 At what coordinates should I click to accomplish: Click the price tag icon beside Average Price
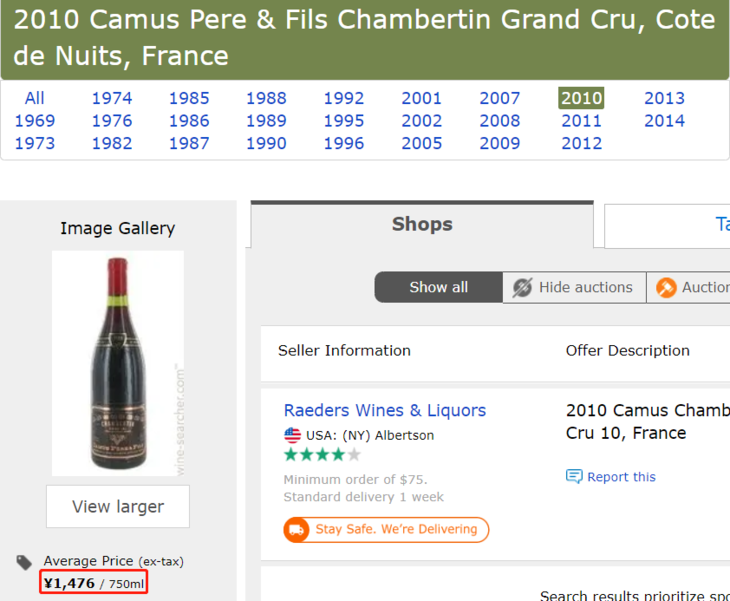[24, 563]
